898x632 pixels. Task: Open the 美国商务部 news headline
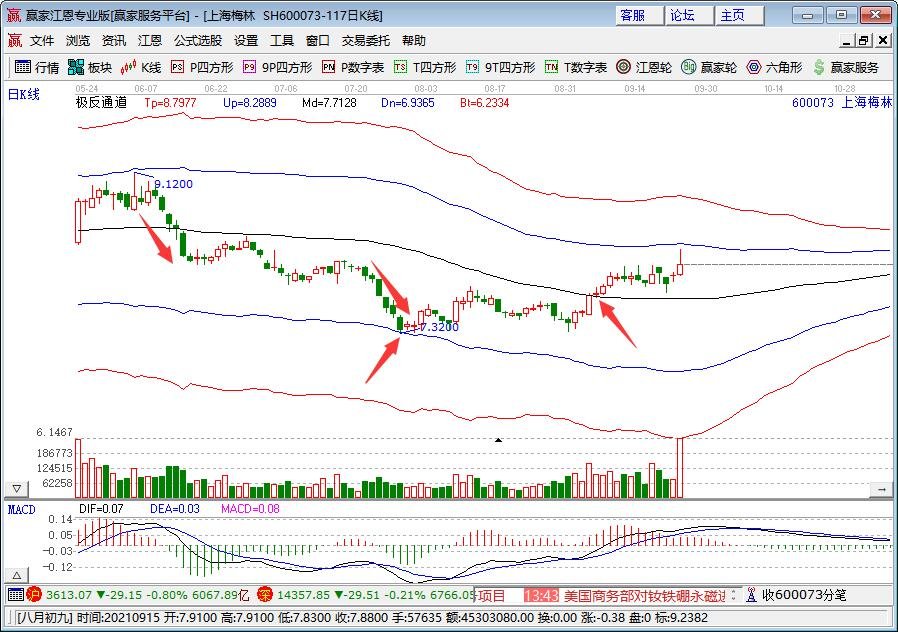click(x=645, y=596)
